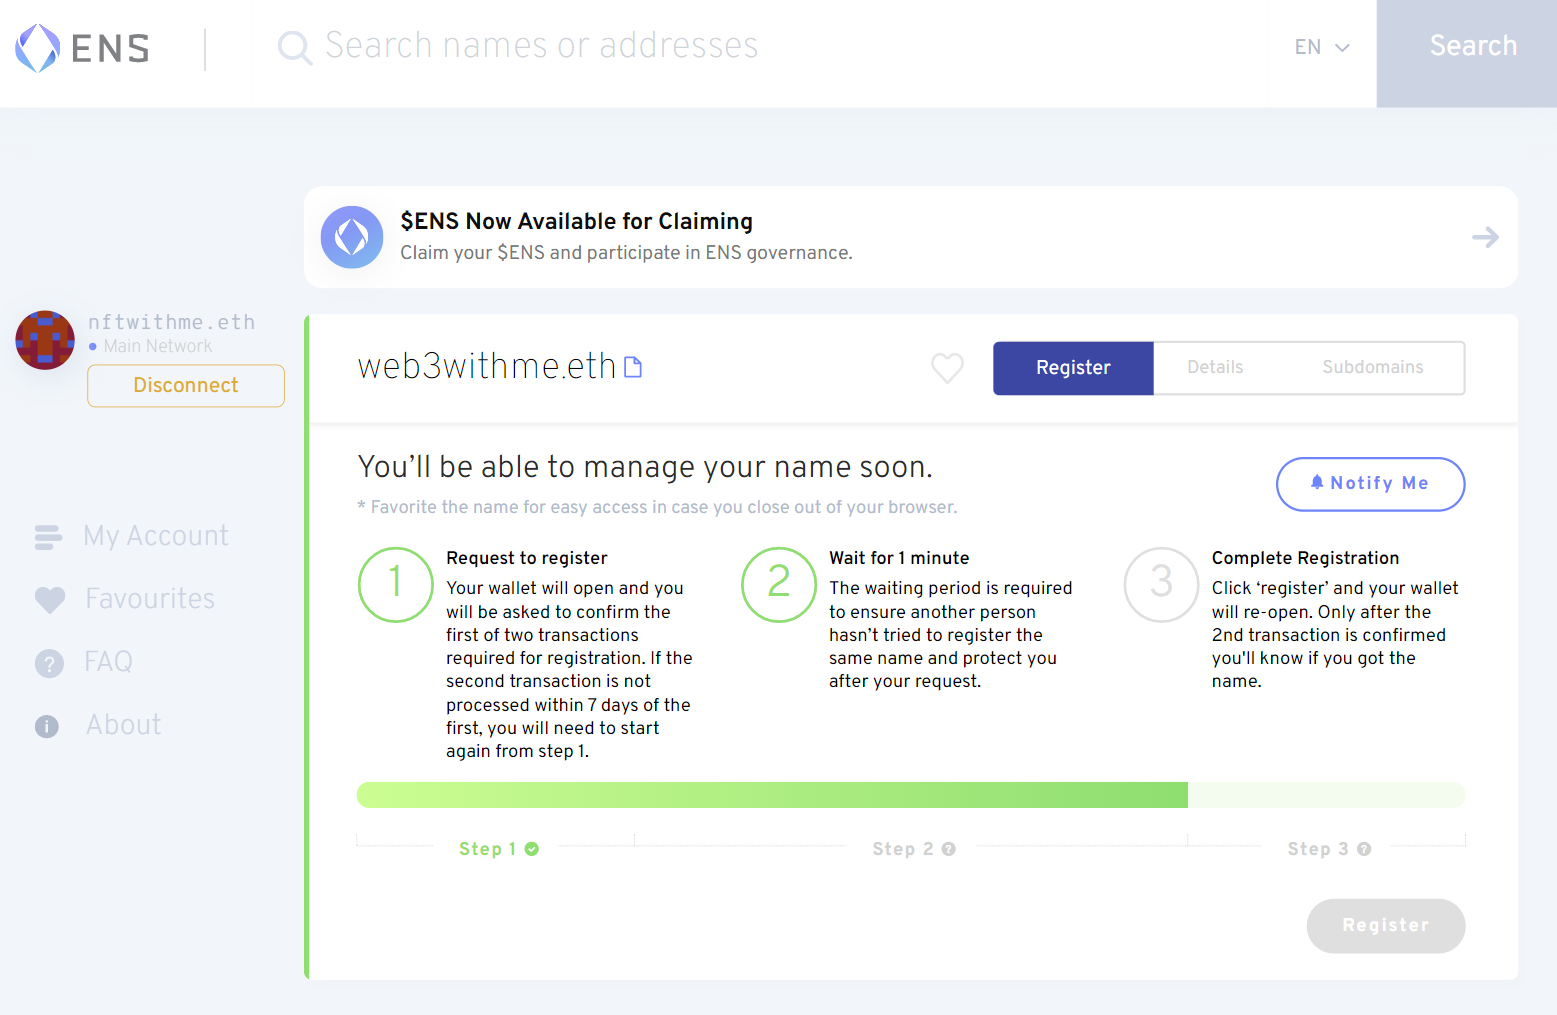Click the $ENS token banner icon
The height and width of the screenshot is (1015, 1557).
point(352,237)
